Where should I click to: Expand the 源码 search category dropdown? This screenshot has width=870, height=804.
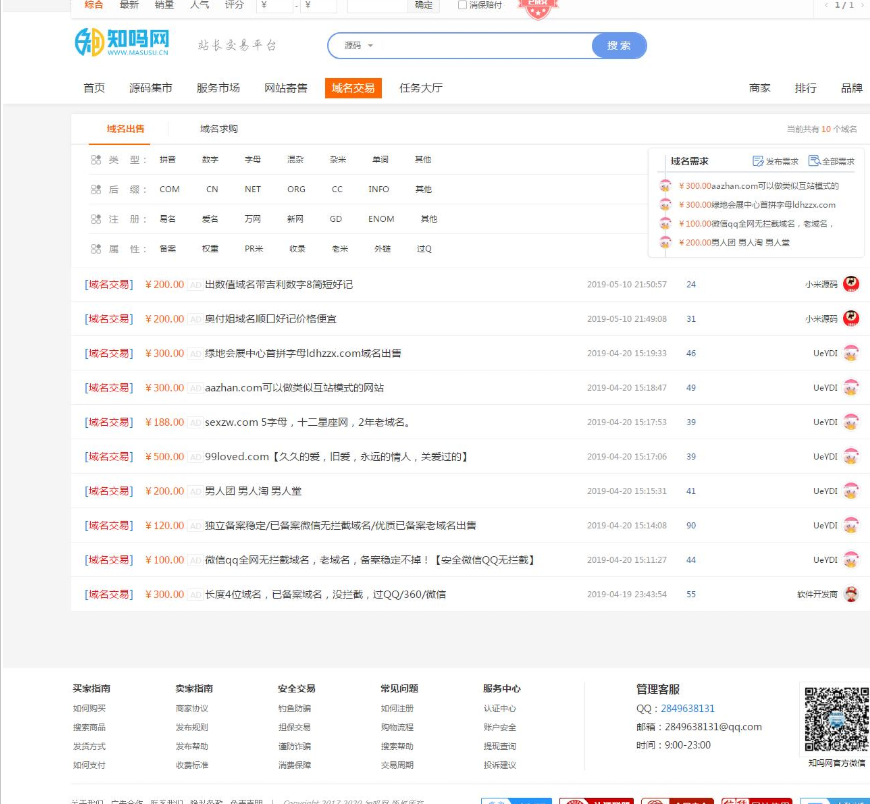pyautogui.click(x=358, y=46)
